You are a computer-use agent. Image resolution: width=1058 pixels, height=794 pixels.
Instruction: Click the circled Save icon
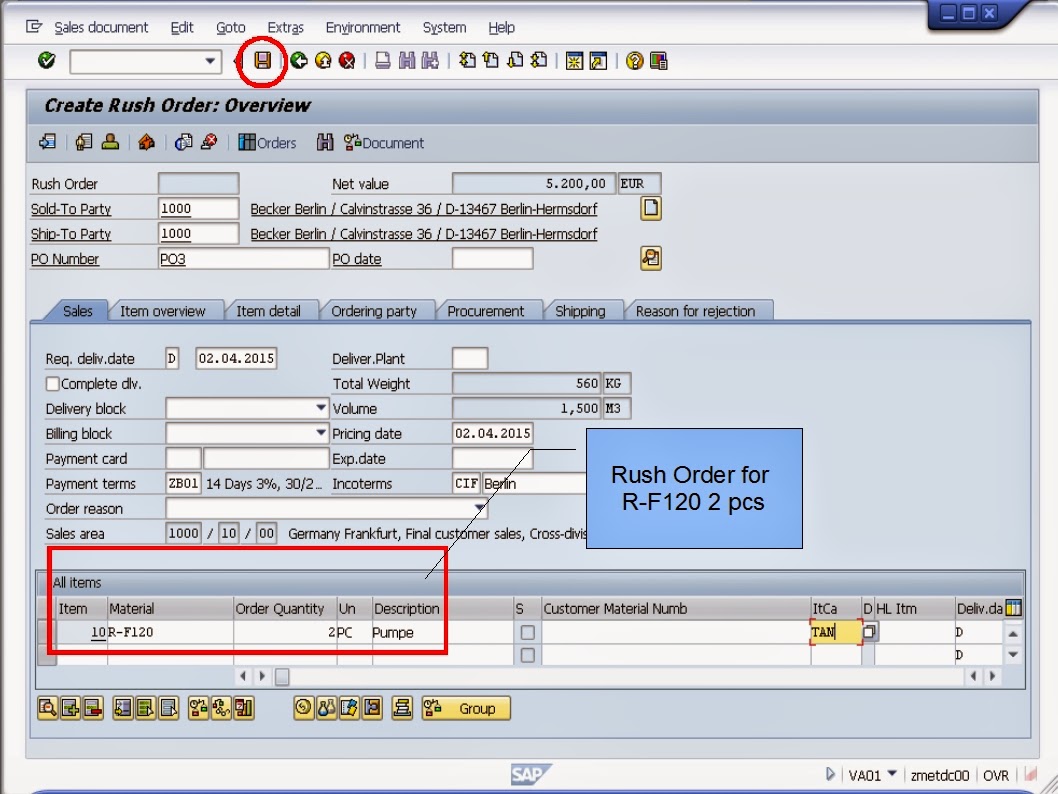(x=262, y=61)
